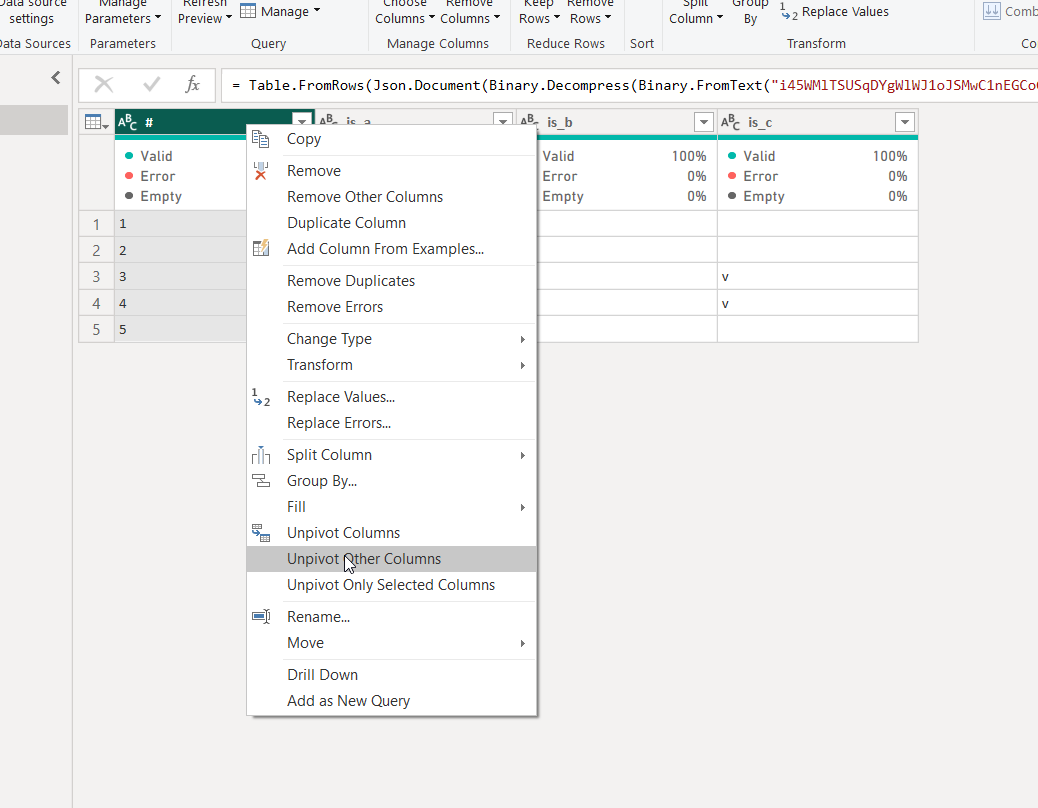Viewport: 1038px width, 808px height.
Task: Expand the Change Type submenu
Action: (x=522, y=339)
